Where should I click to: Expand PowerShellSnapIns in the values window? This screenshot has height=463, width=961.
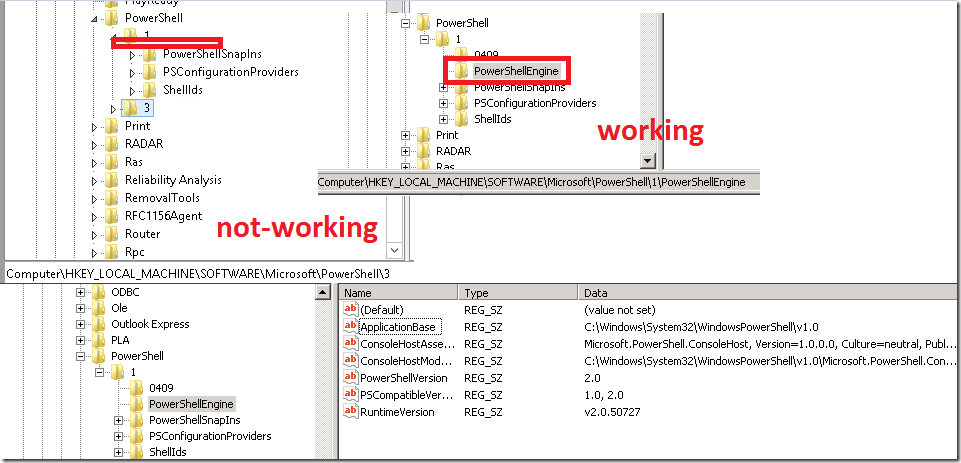pyautogui.click(x=118, y=420)
